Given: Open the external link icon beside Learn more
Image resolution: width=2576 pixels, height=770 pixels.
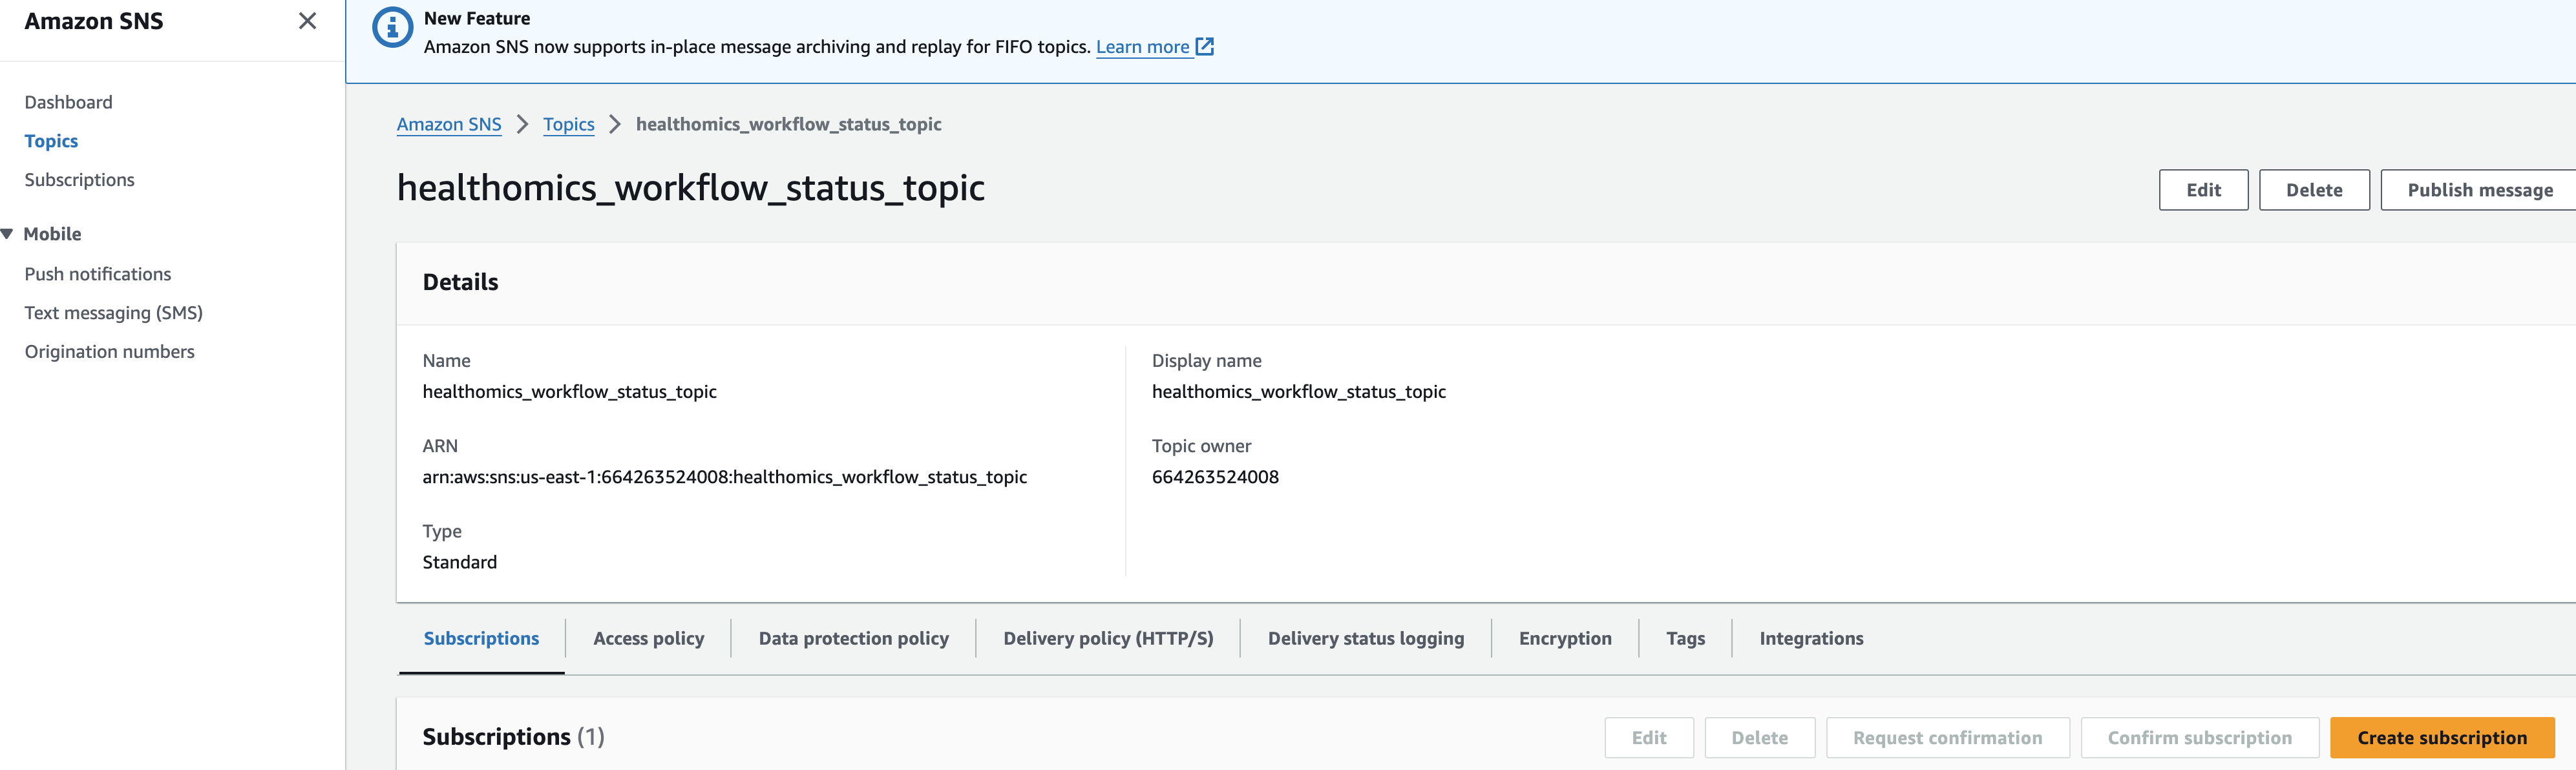Looking at the screenshot, I should [1205, 46].
